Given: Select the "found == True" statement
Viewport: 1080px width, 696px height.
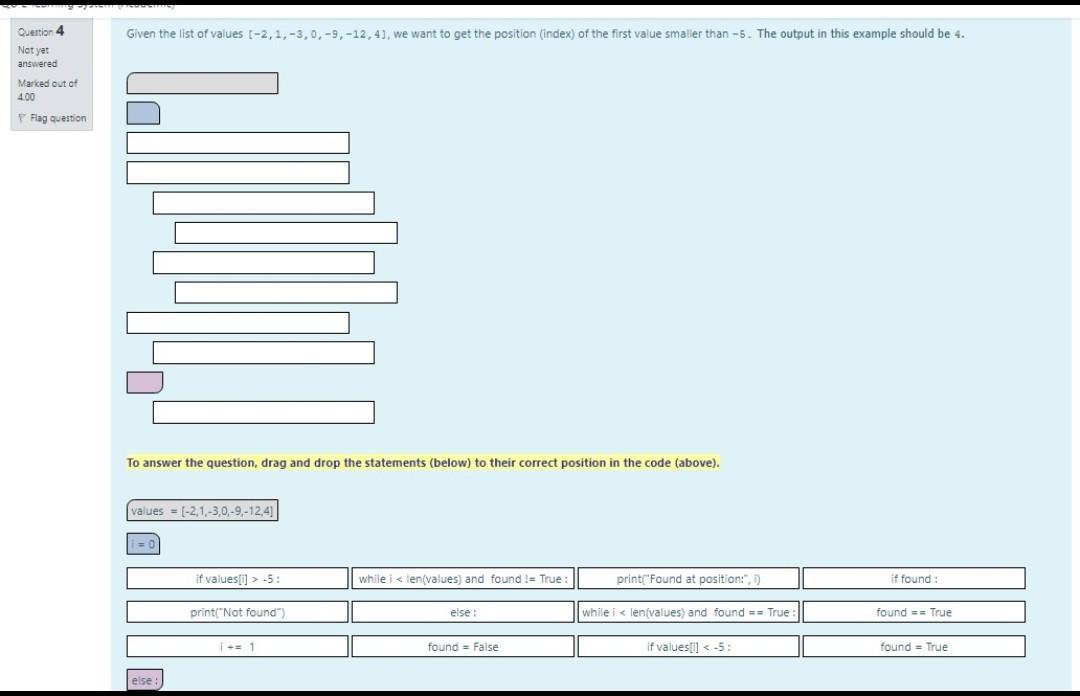Looking at the screenshot, I should (914, 612).
